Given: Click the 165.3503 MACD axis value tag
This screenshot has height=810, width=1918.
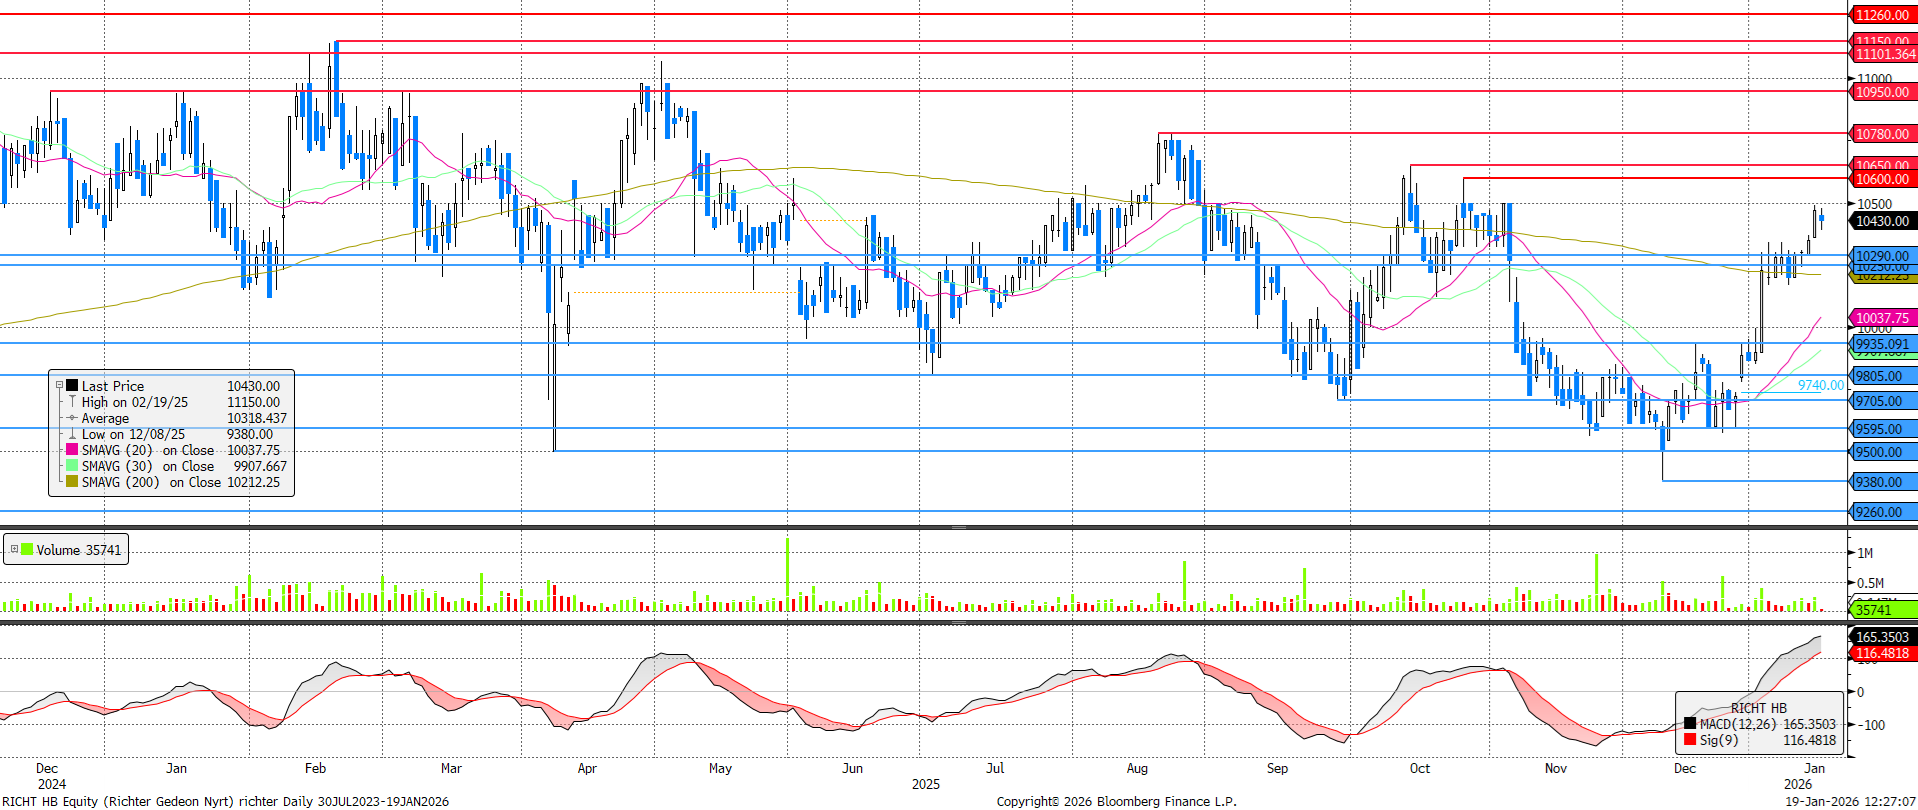Looking at the screenshot, I should (x=1881, y=637).
